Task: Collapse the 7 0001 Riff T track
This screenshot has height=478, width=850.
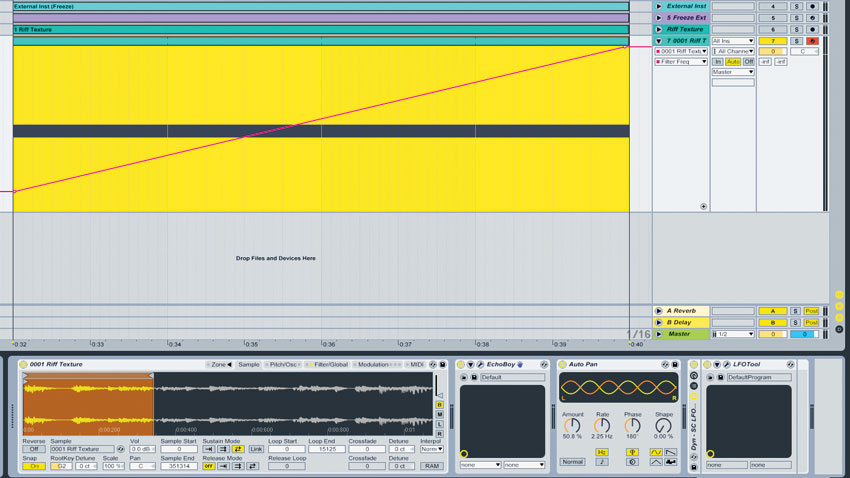Action: click(x=659, y=41)
